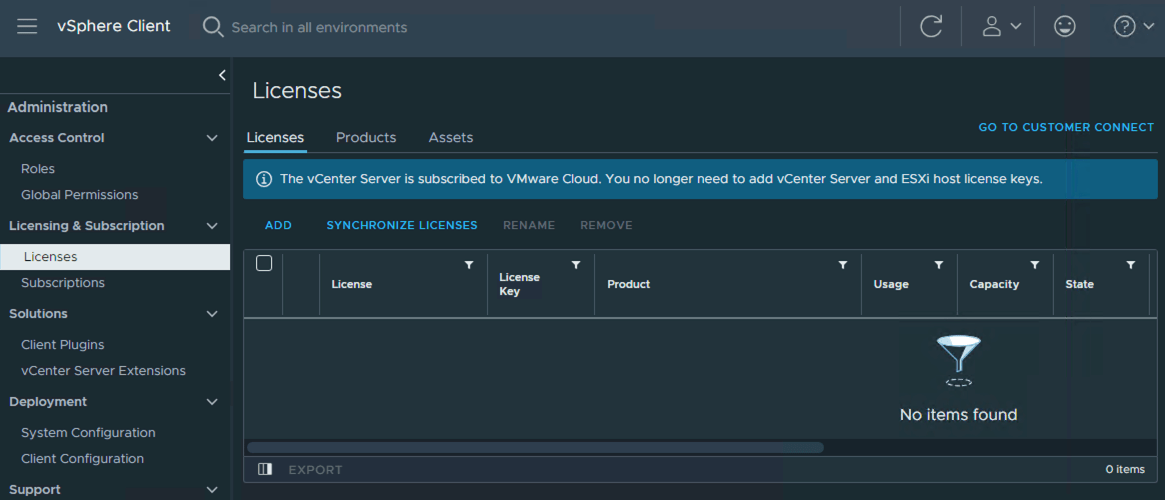Open System Configuration in the sidebar
The image size is (1165, 500).
pos(88,432)
